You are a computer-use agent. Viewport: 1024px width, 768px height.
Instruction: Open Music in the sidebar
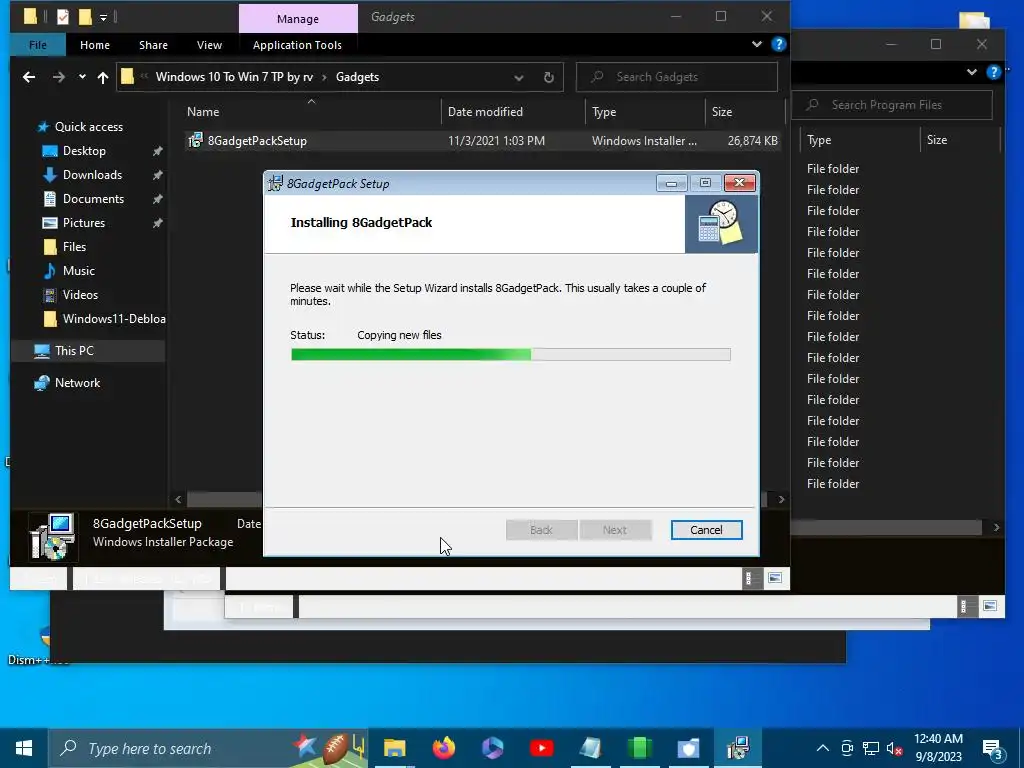(78, 271)
